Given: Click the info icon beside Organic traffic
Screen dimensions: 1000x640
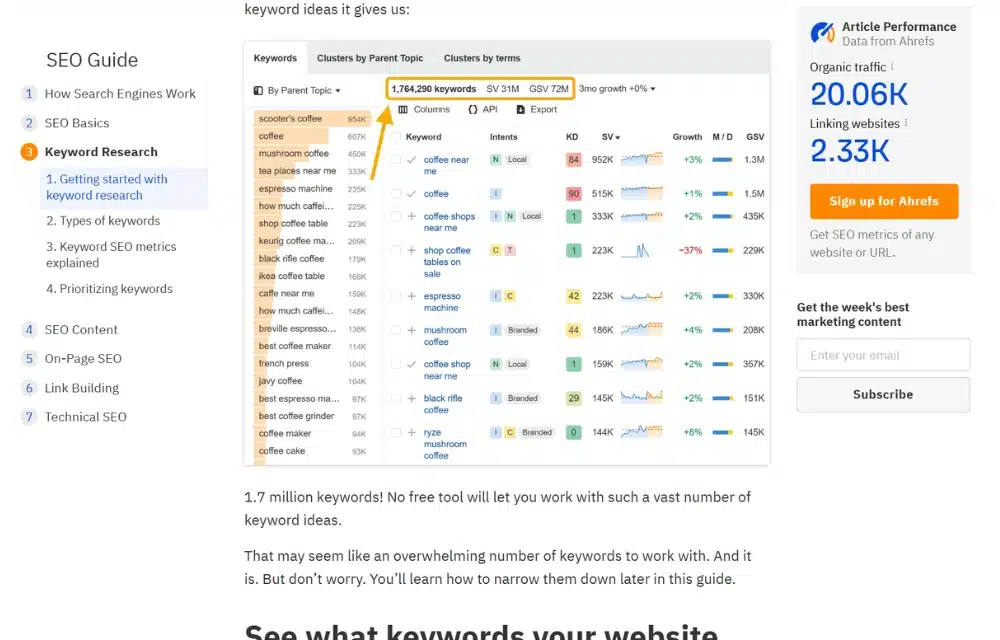Looking at the screenshot, I should coord(892,66).
